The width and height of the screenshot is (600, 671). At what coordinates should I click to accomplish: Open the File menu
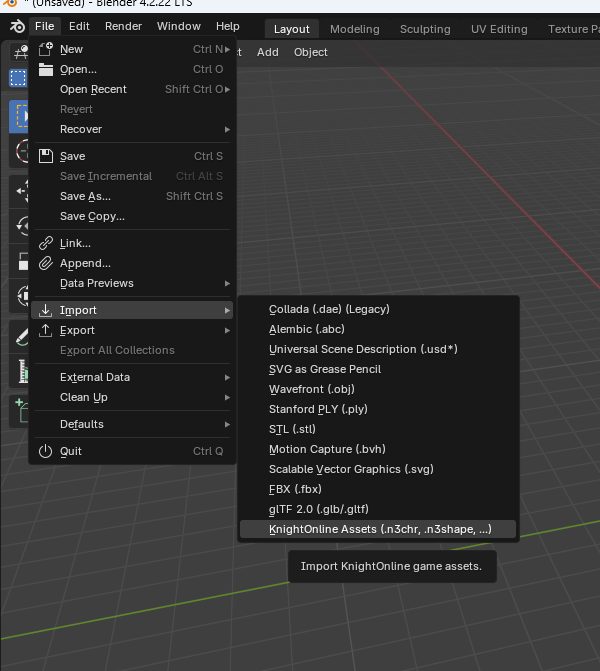(x=45, y=27)
